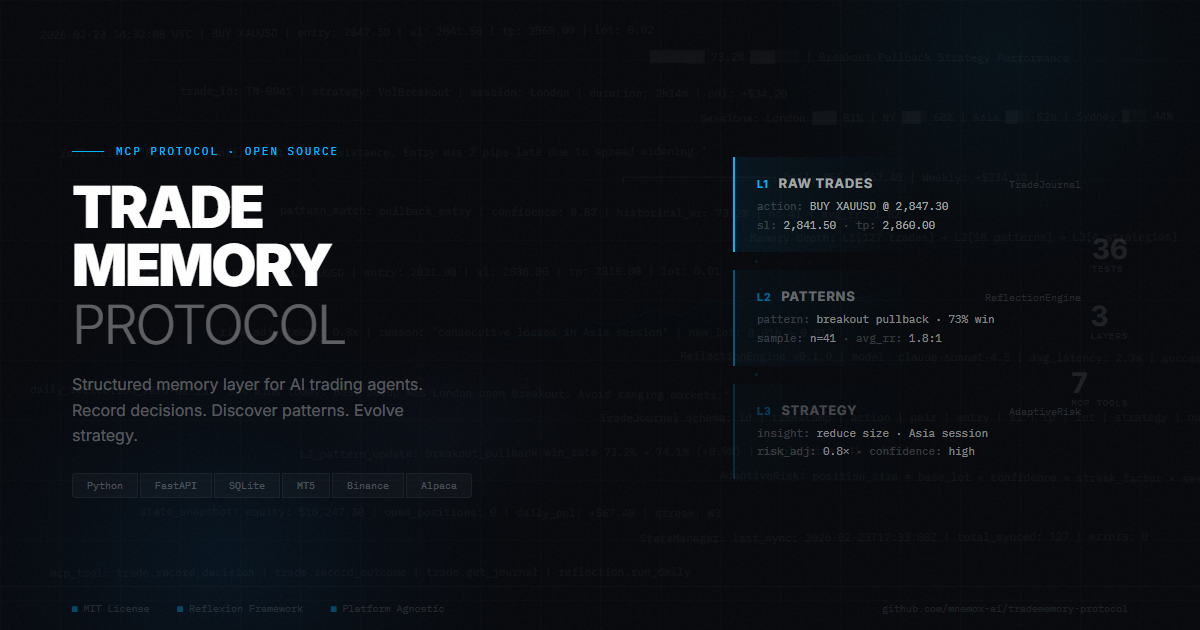Open the GitHub repository link

1003,608
